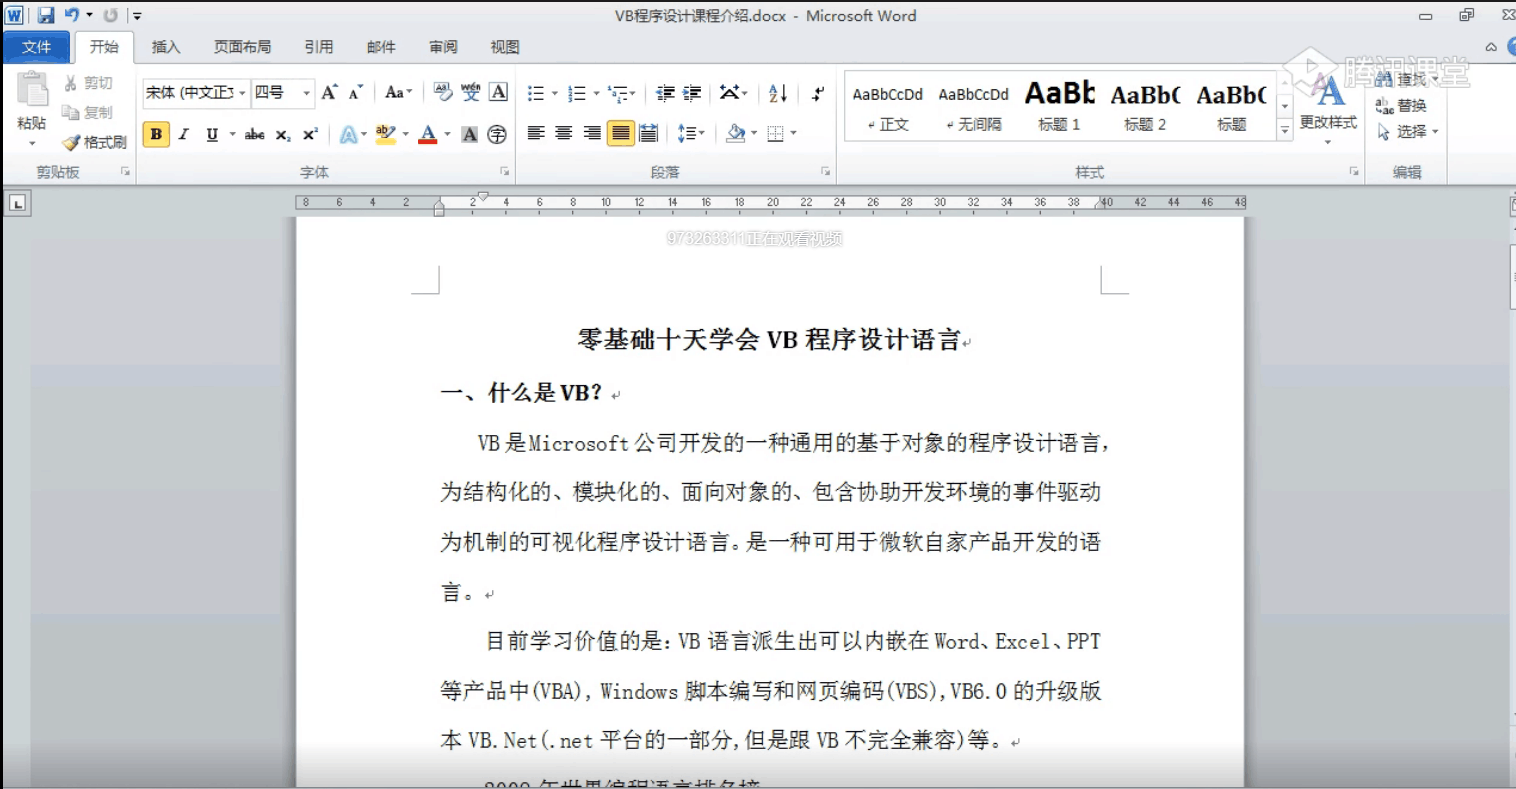Apply character border icon

[498, 92]
